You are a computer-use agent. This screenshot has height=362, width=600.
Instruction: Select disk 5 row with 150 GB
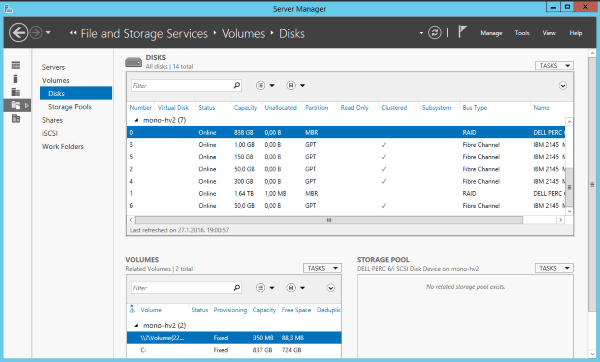346,157
